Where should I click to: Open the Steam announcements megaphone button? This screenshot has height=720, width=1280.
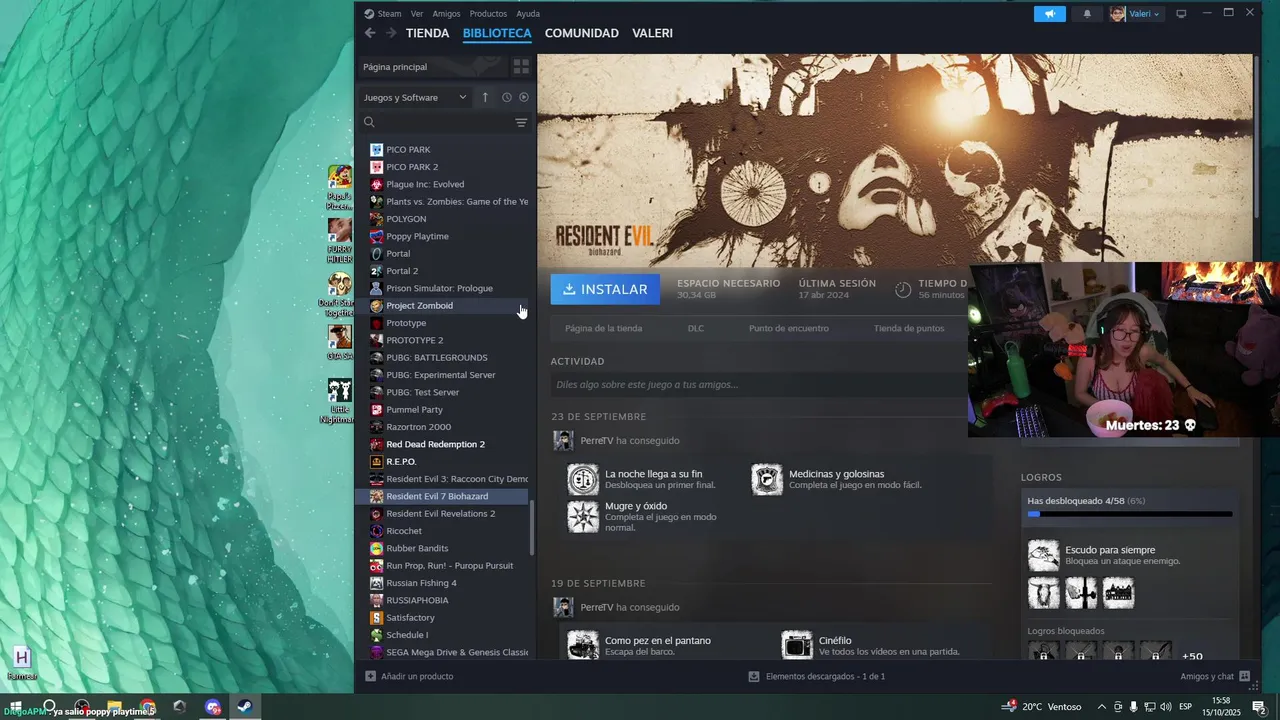[1050, 14]
